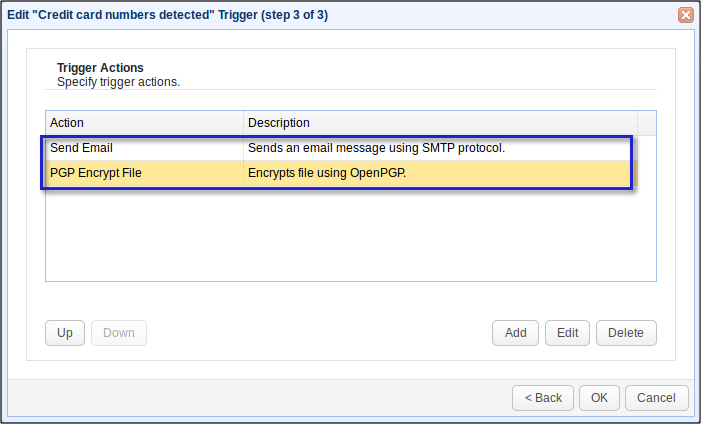
Task: Click the 'Specify trigger actions.' text
Action: pyautogui.click(x=118, y=81)
